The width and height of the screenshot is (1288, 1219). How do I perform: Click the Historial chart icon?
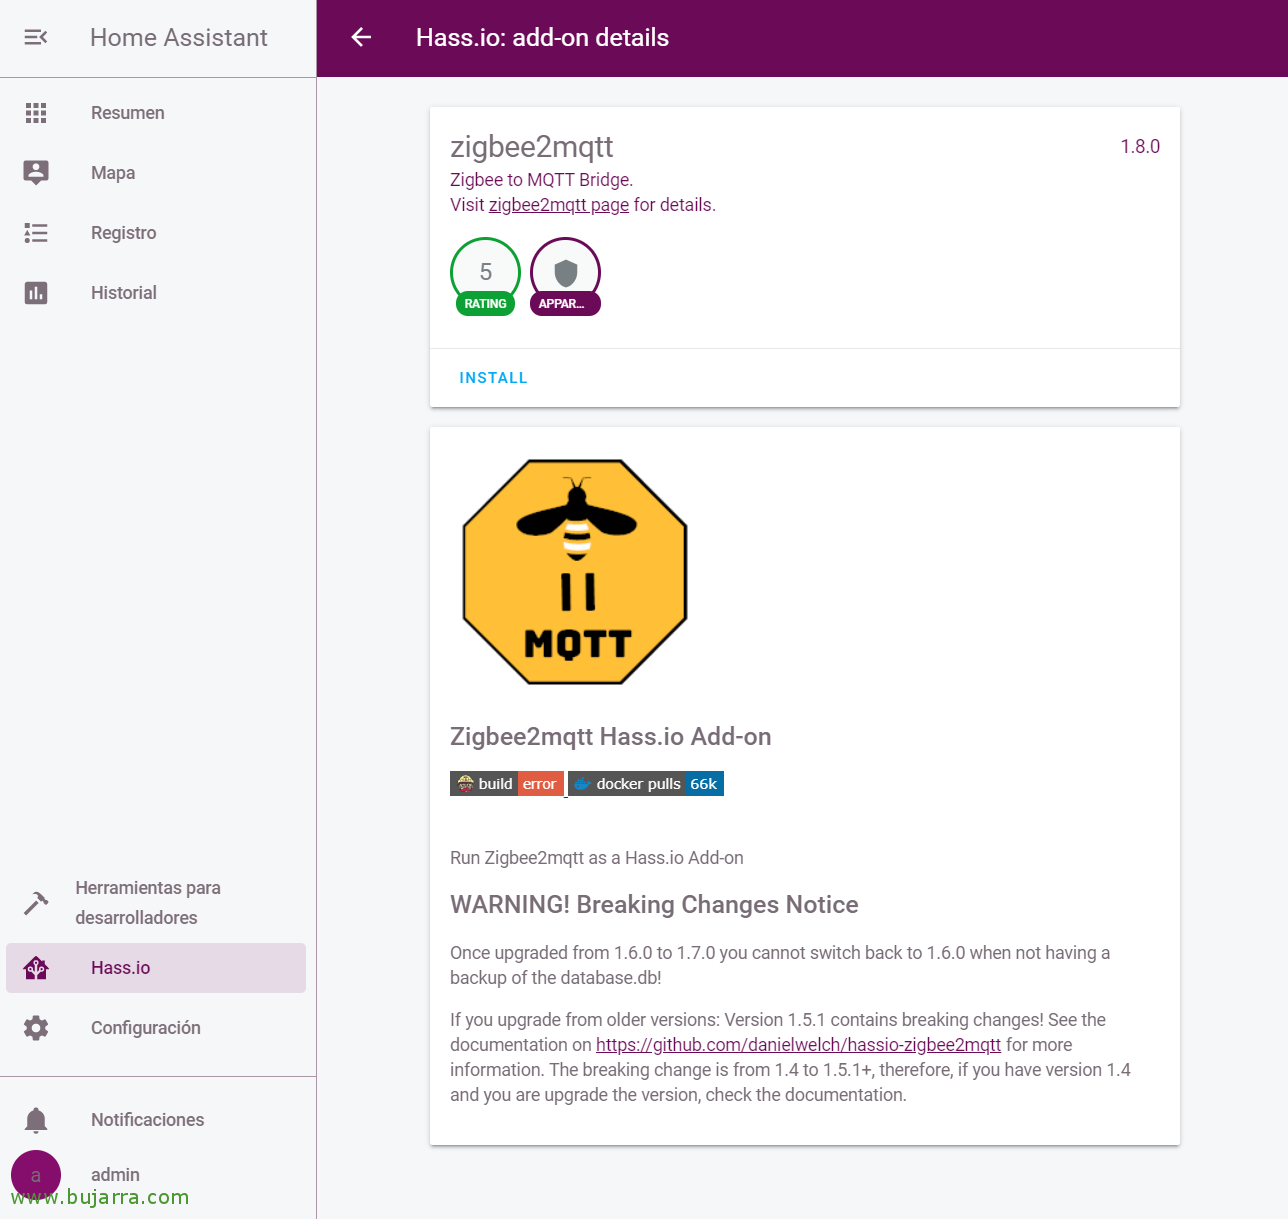(36, 293)
